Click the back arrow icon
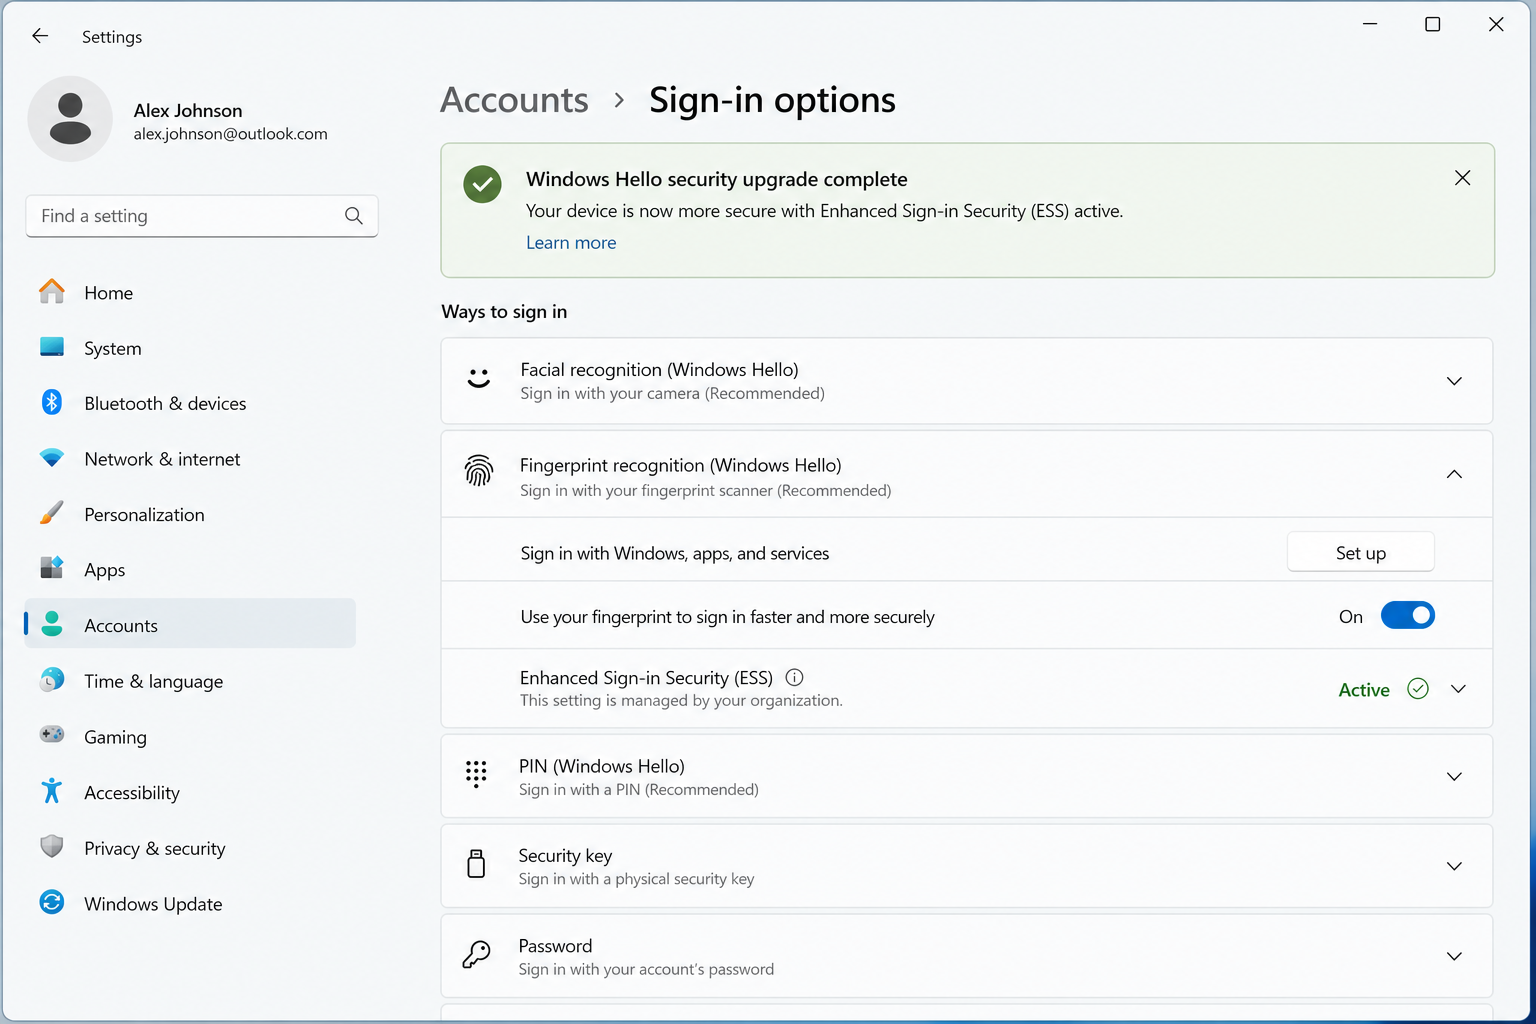Image resolution: width=1536 pixels, height=1024 pixels. tap(40, 36)
